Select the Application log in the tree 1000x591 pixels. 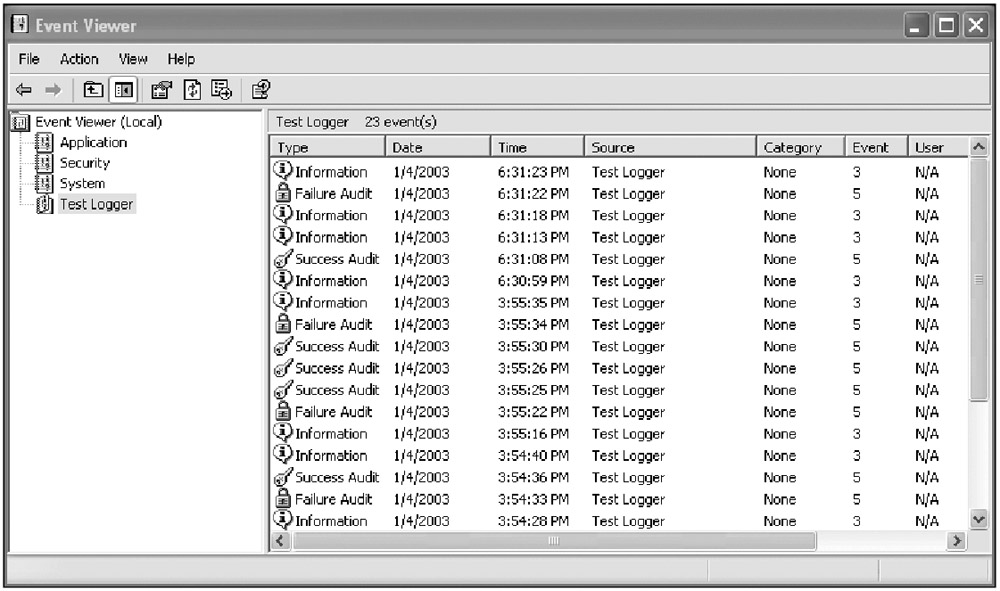92,142
